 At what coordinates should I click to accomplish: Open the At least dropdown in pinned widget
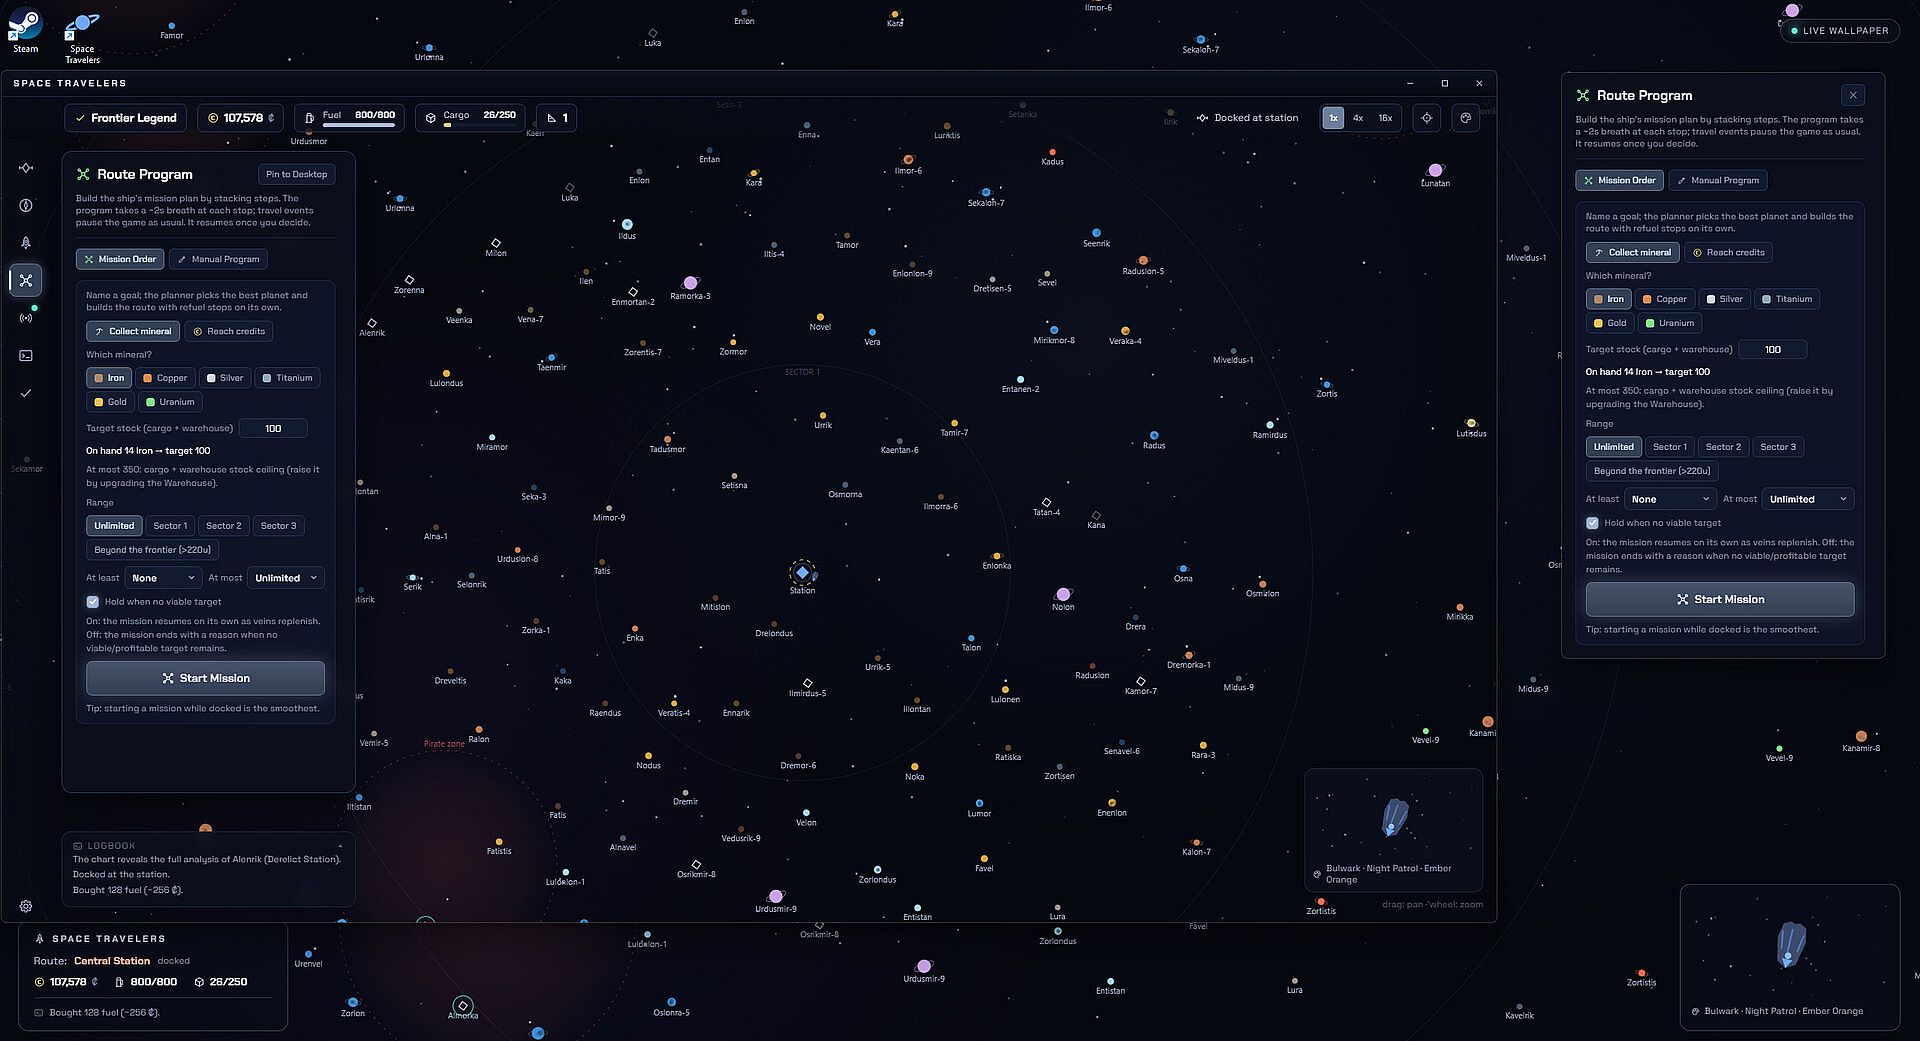(1670, 499)
